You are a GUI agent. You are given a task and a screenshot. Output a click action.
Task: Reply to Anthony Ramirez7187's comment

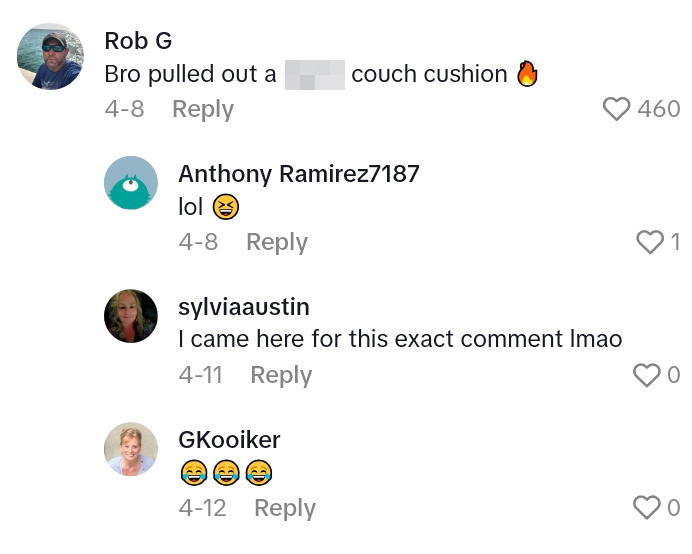[277, 242]
